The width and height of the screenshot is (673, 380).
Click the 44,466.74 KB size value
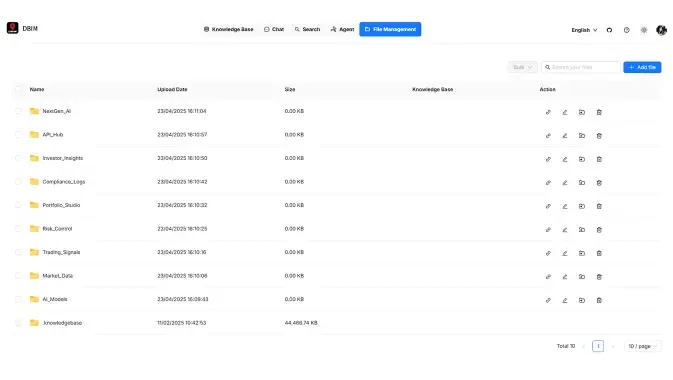click(301, 323)
